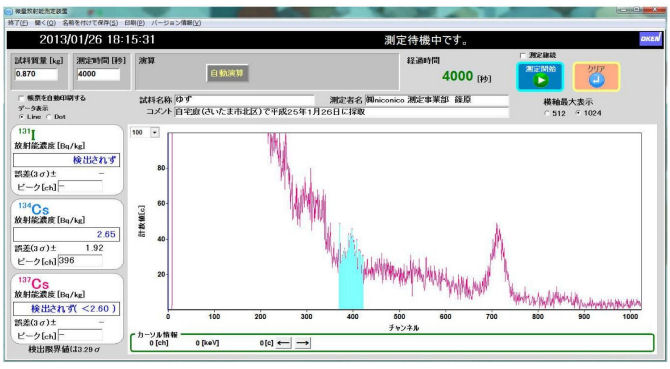Image resolution: width=670 pixels, height=369 pixels.
Task: Click the 131I nuclide label
Action: (x=27, y=134)
